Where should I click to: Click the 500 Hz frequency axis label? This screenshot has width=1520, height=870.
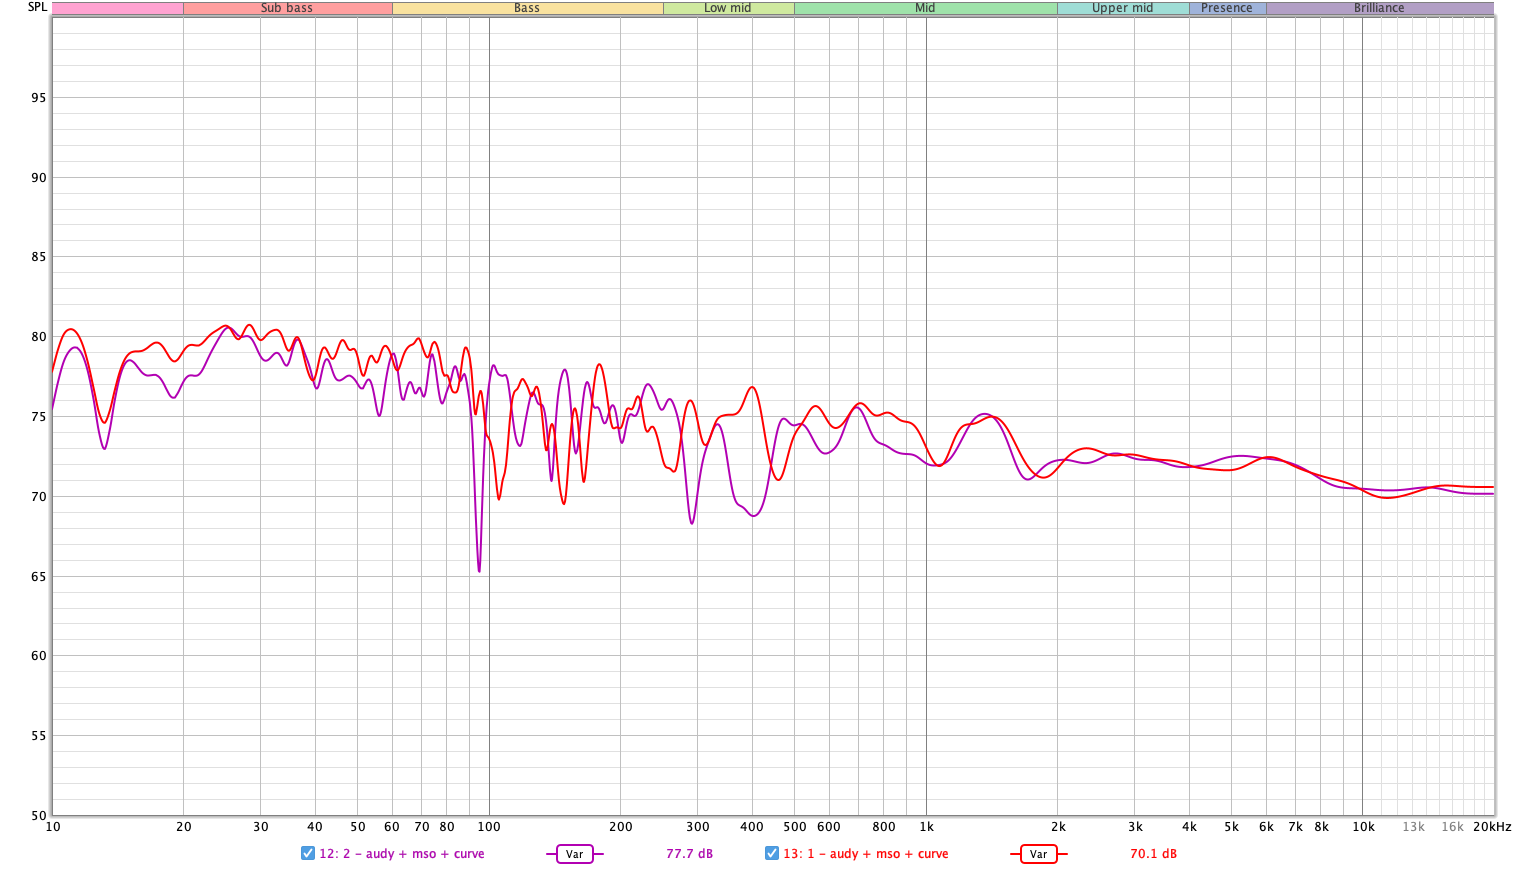point(795,827)
